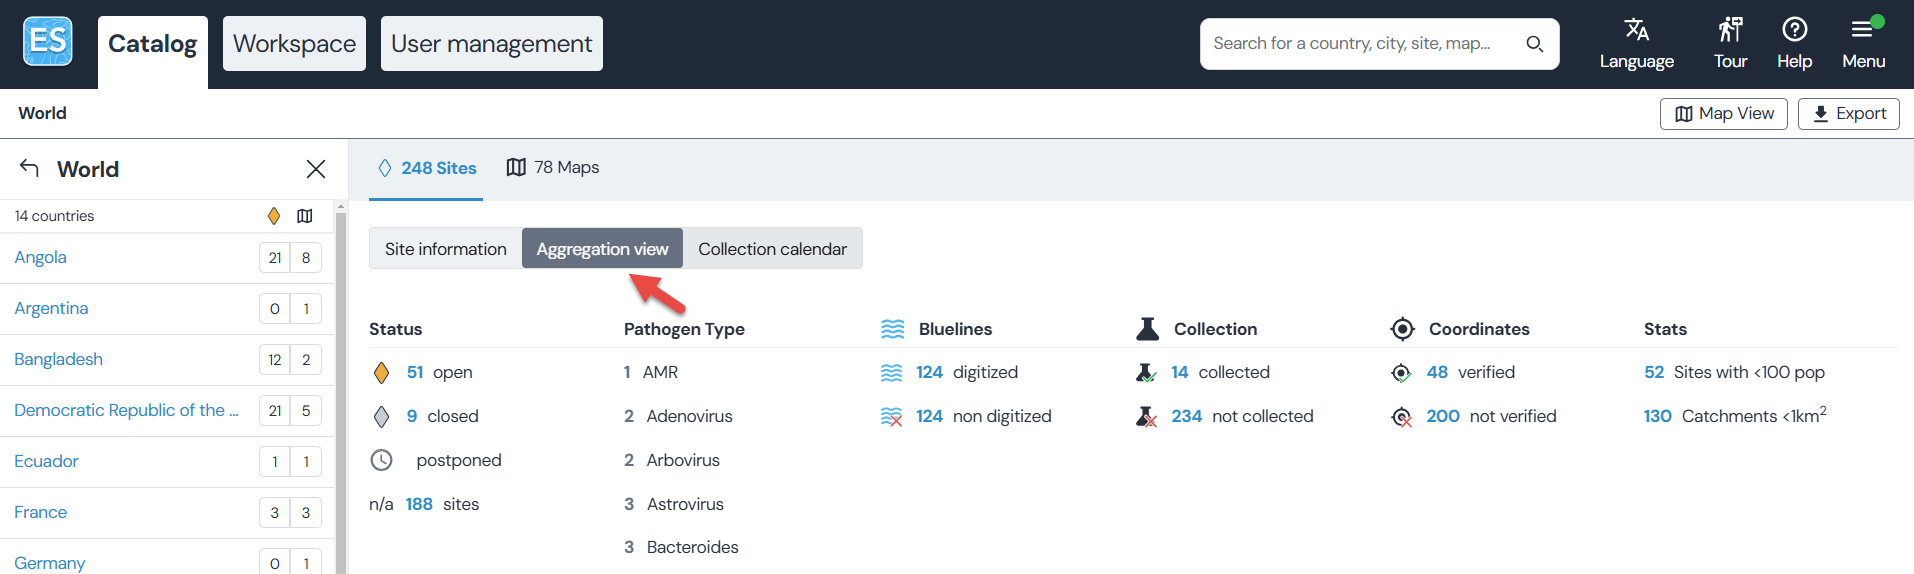Click the Map View button
The width and height of the screenshot is (1914, 574).
pos(1723,114)
